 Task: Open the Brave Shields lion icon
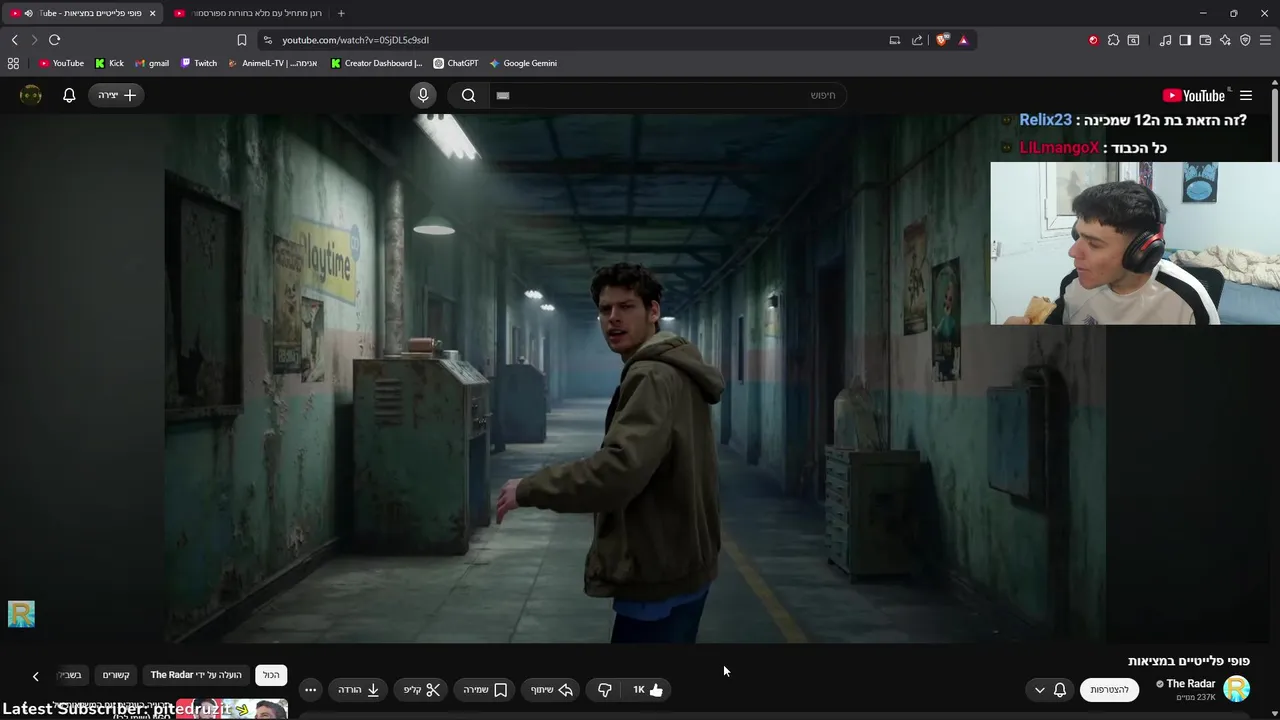(x=942, y=40)
